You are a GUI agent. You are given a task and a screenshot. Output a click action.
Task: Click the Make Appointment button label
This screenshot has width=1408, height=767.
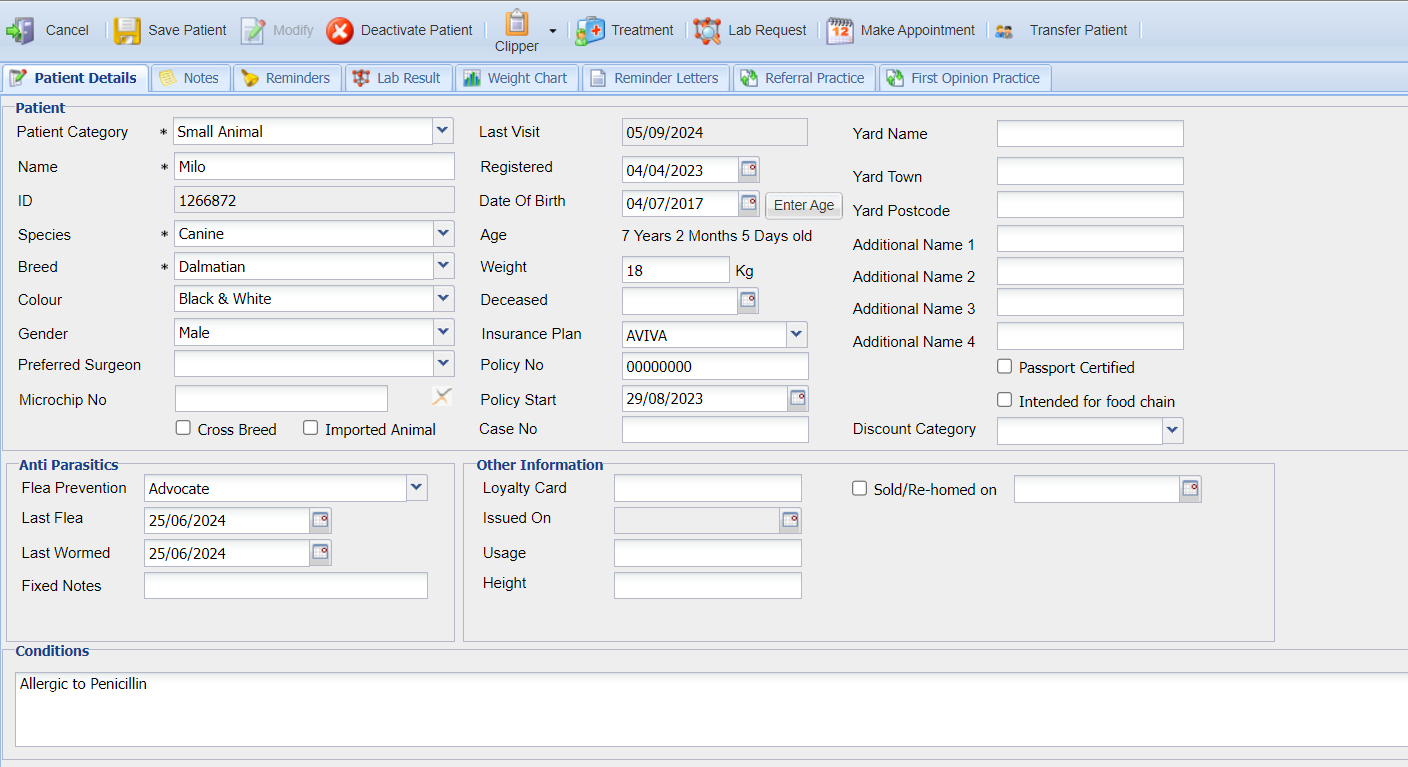[x=918, y=30]
